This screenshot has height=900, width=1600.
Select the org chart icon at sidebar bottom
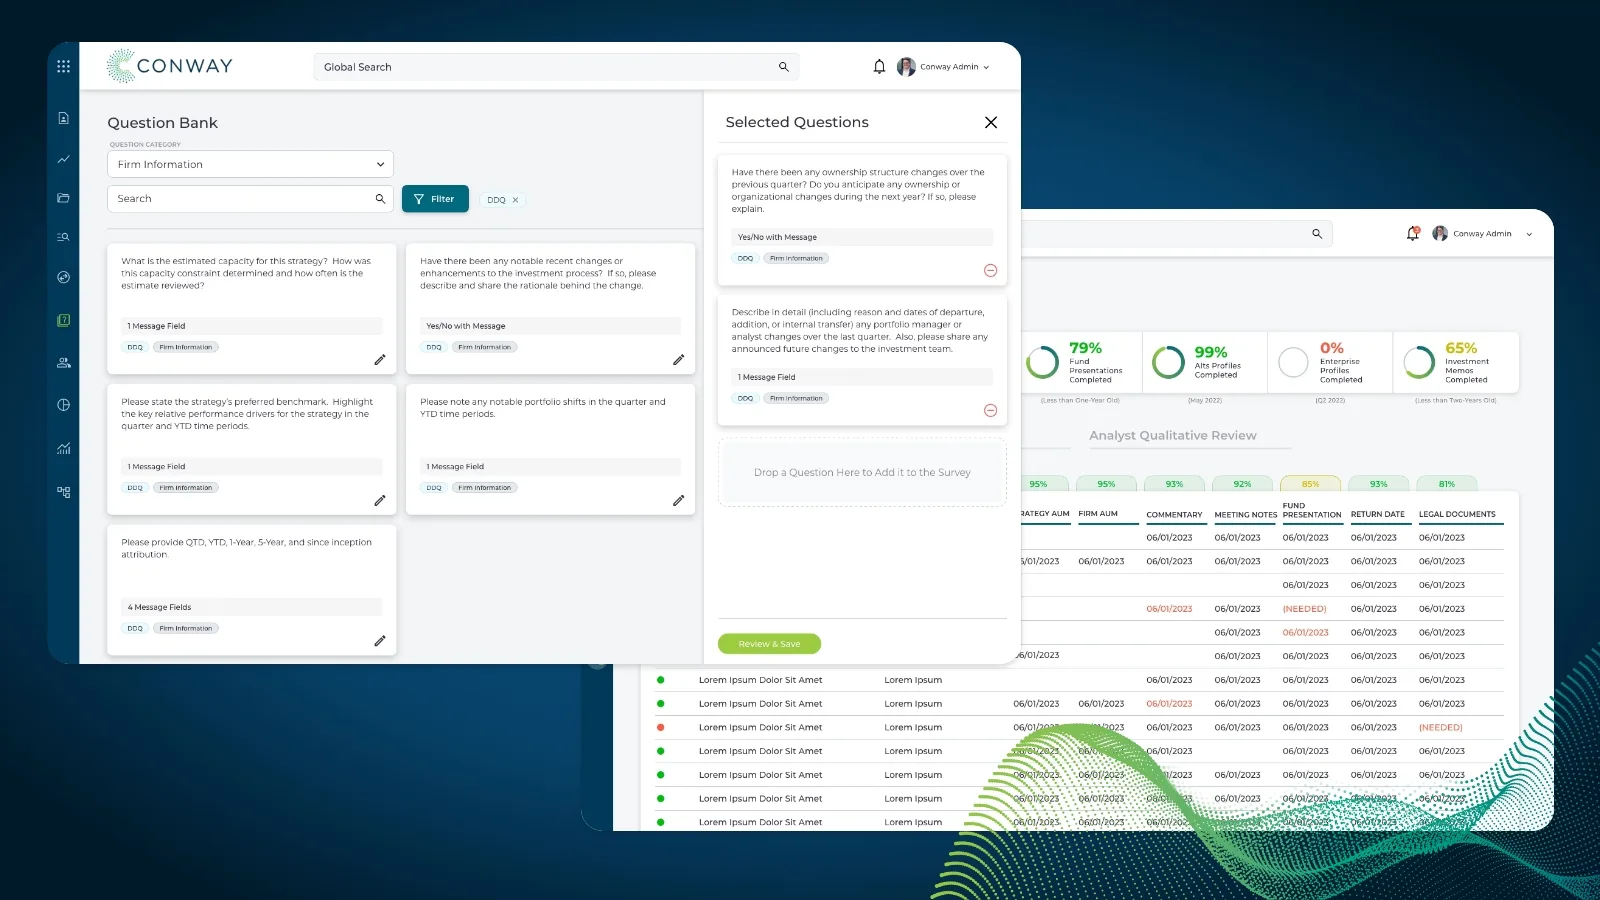63,491
